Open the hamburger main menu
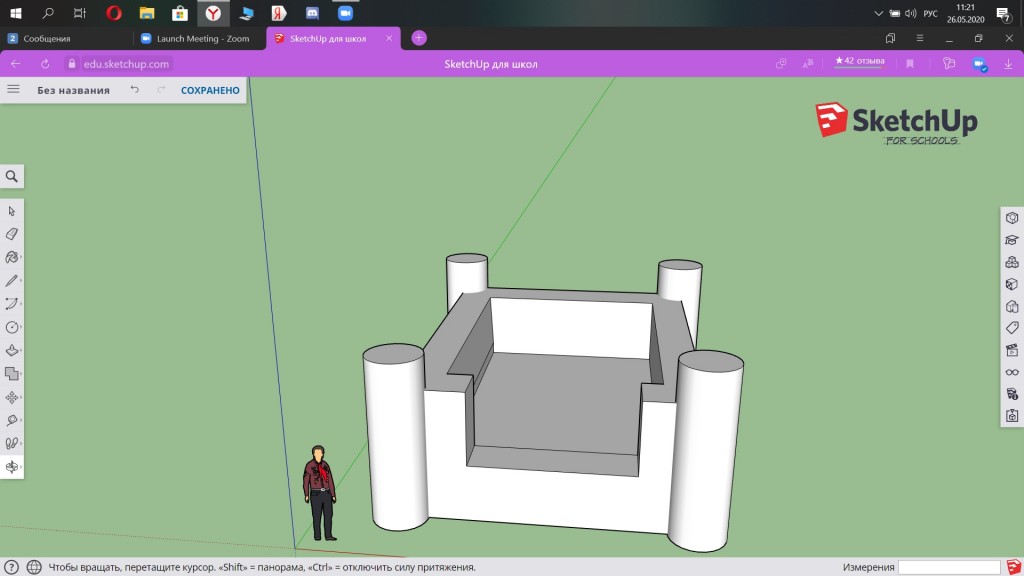Image resolution: width=1024 pixels, height=576 pixels. 13,89
